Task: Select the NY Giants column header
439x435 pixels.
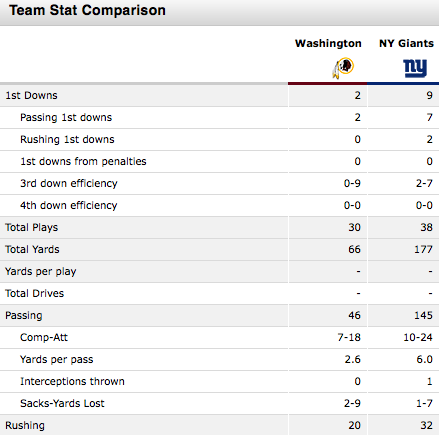Action: pos(406,43)
